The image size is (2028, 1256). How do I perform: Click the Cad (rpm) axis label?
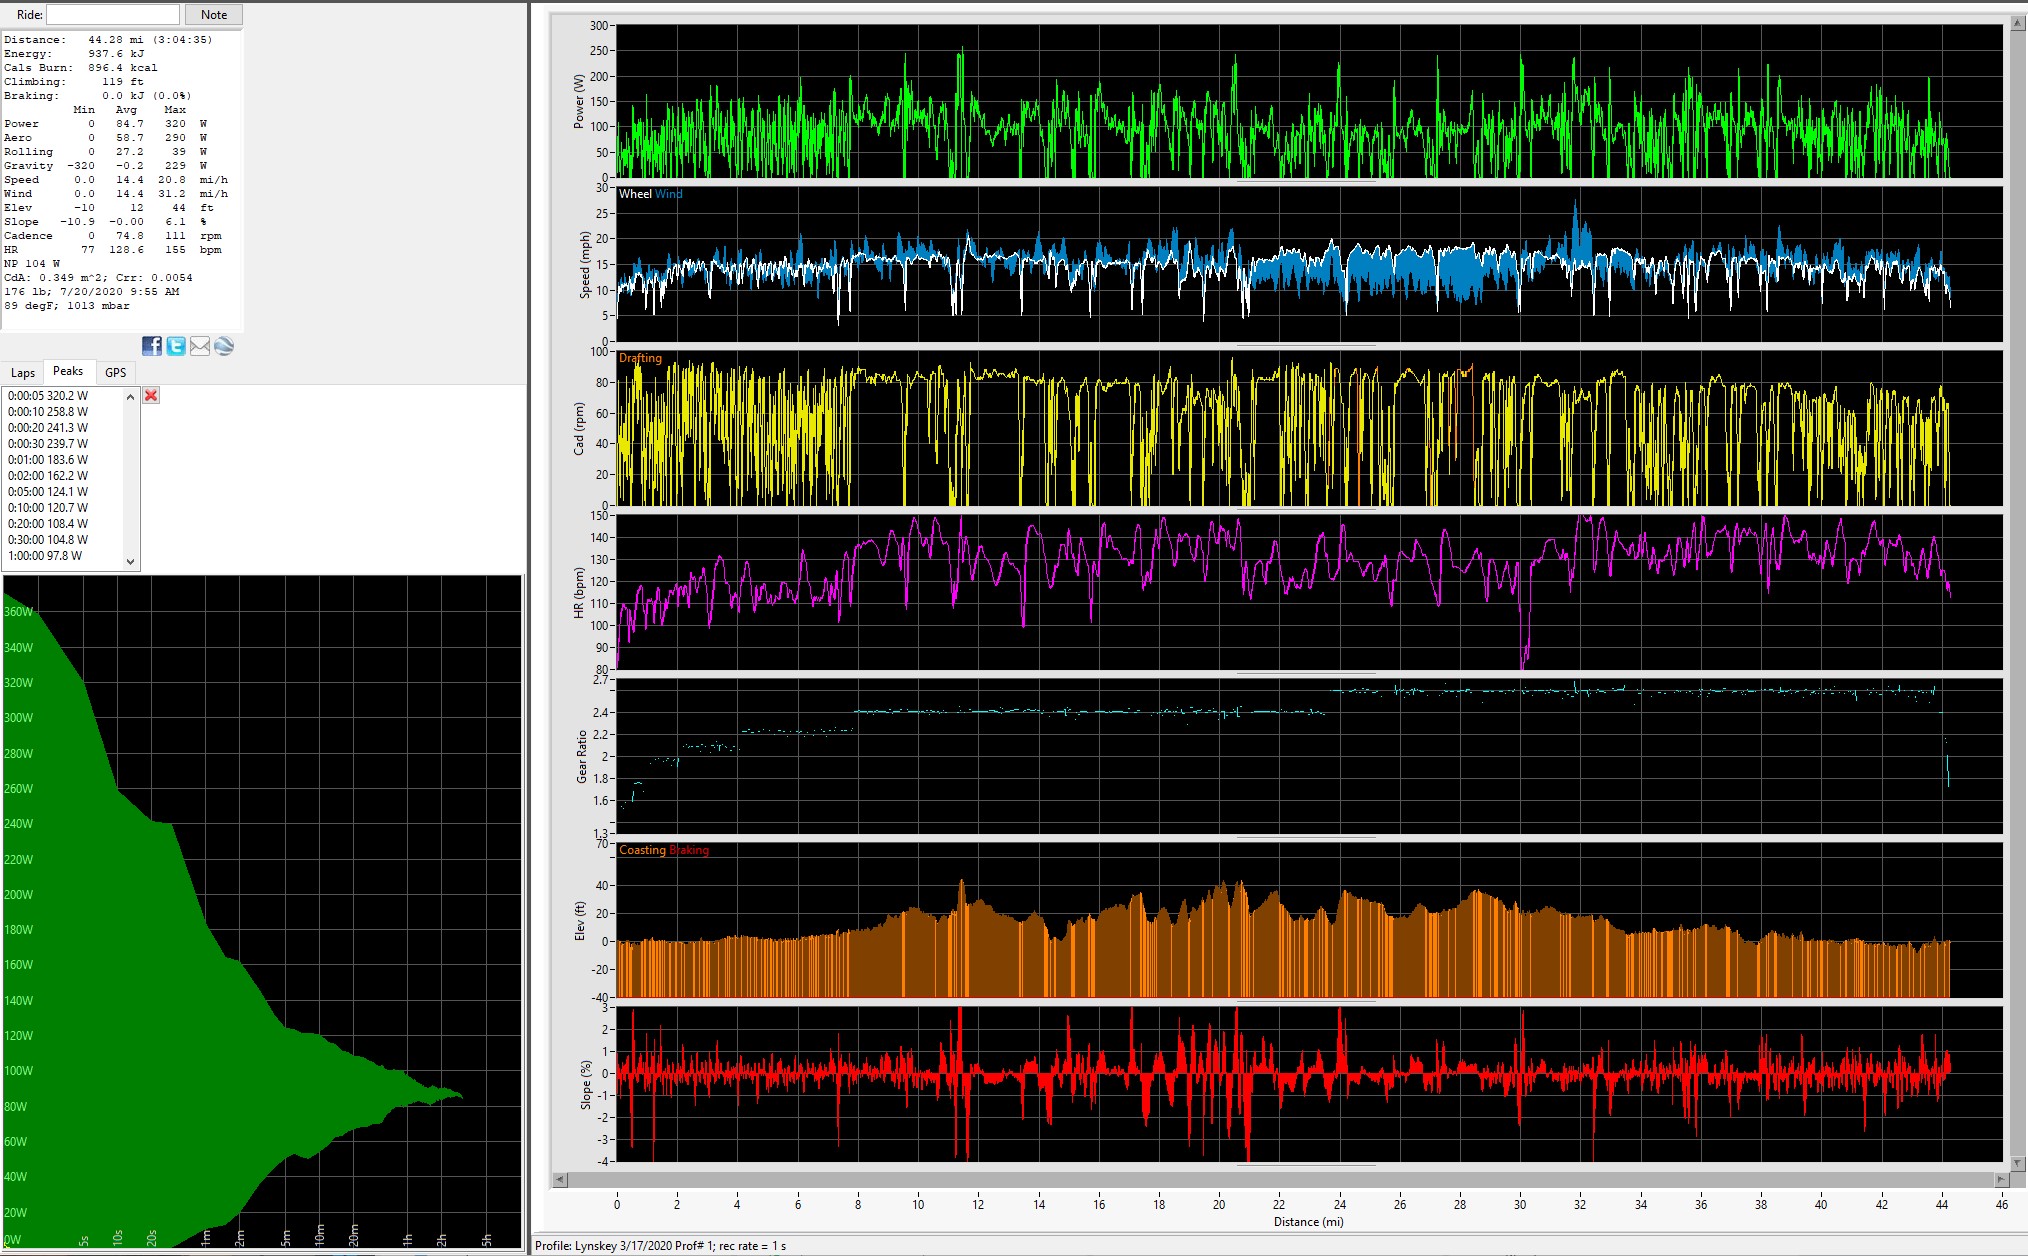pos(579,429)
